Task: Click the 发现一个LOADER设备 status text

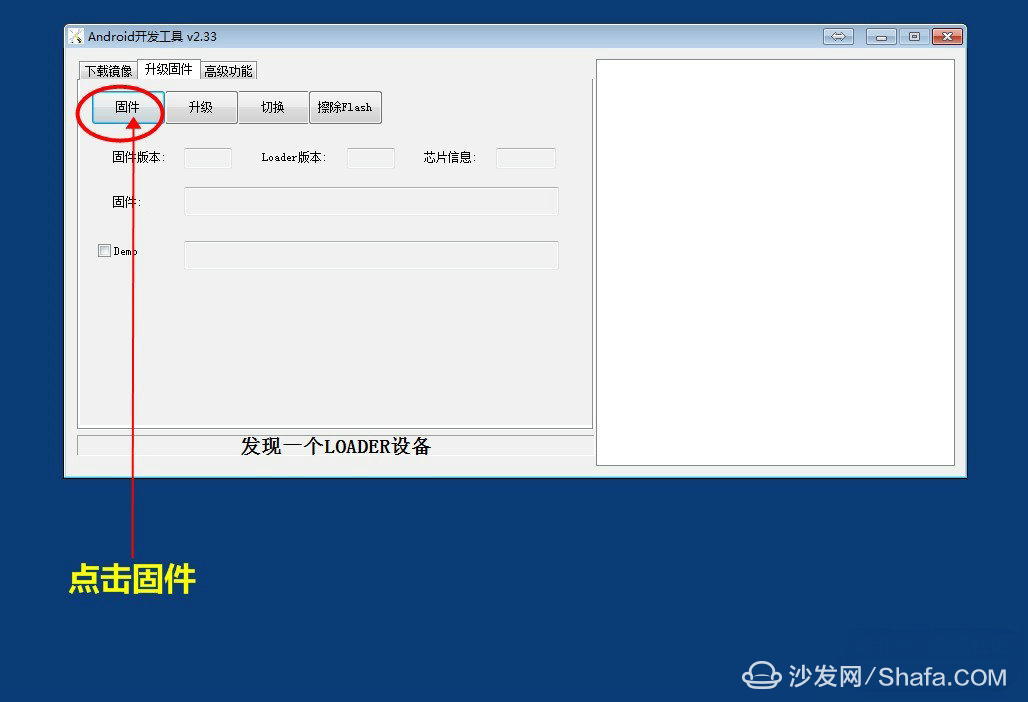Action: pyautogui.click(x=336, y=446)
